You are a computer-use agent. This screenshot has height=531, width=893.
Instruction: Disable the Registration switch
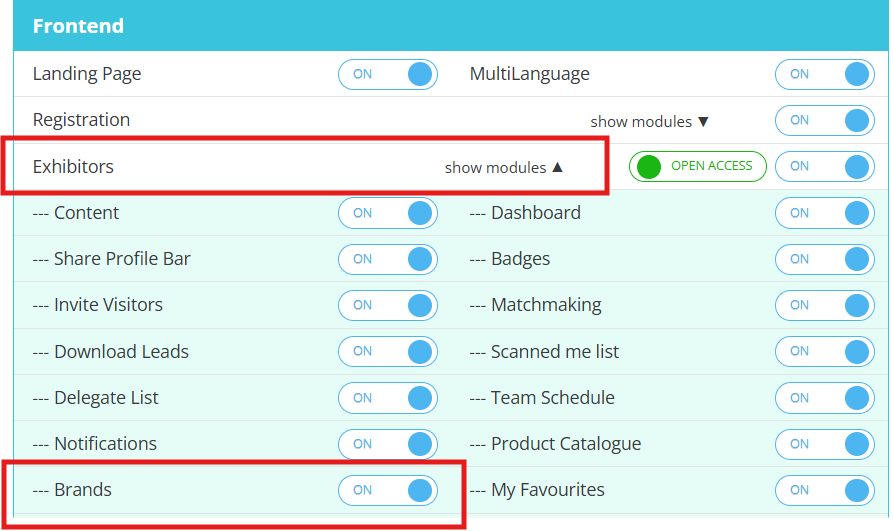[x=825, y=120]
